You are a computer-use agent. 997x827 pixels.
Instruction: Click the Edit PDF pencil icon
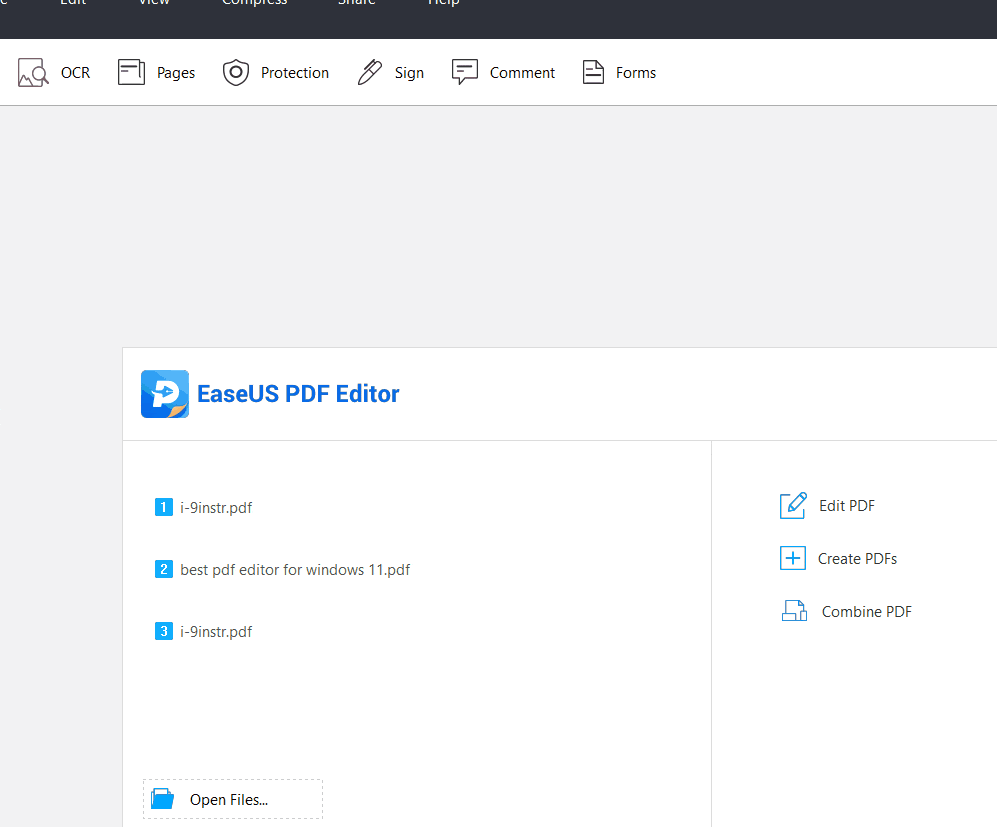pyautogui.click(x=792, y=505)
